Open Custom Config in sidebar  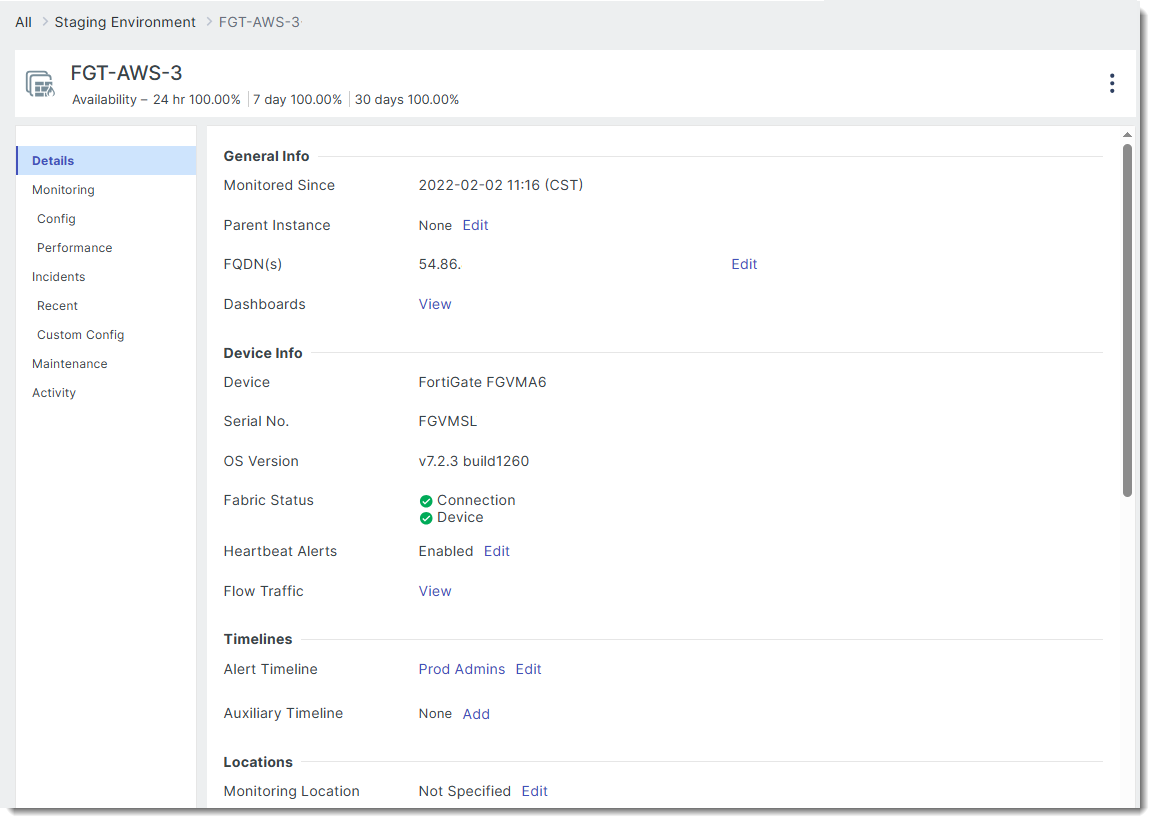[80, 335]
